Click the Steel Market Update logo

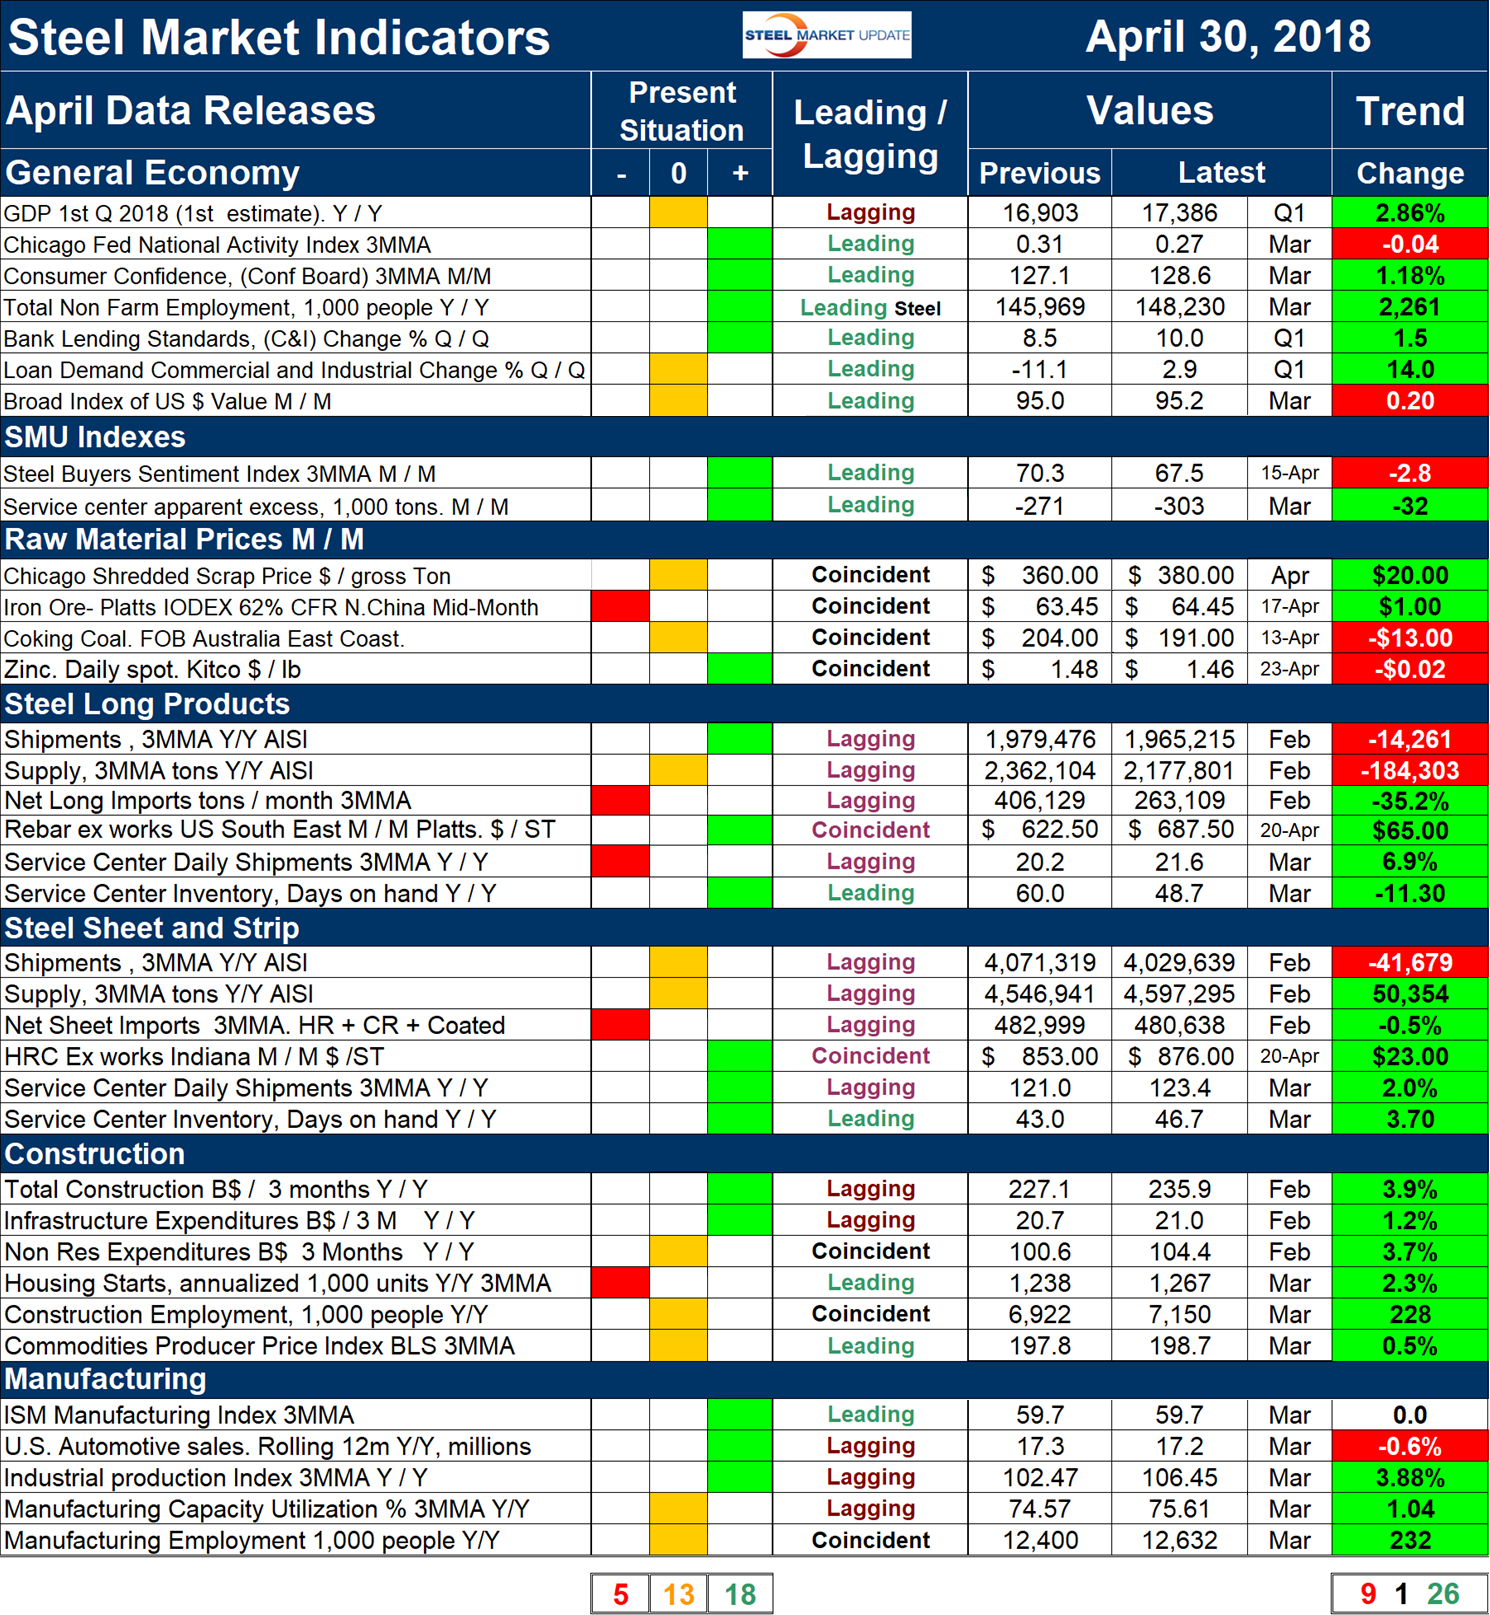pyautogui.click(x=826, y=35)
